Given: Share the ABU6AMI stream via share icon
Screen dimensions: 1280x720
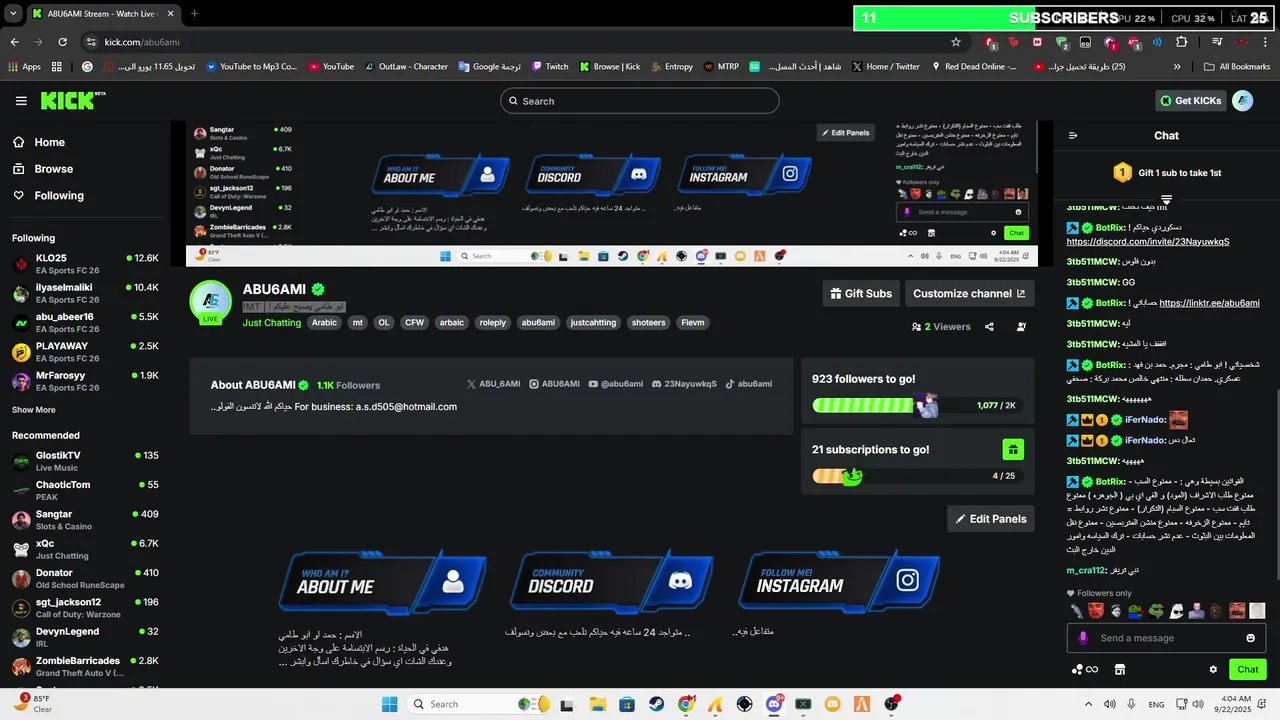Looking at the screenshot, I should [x=989, y=327].
